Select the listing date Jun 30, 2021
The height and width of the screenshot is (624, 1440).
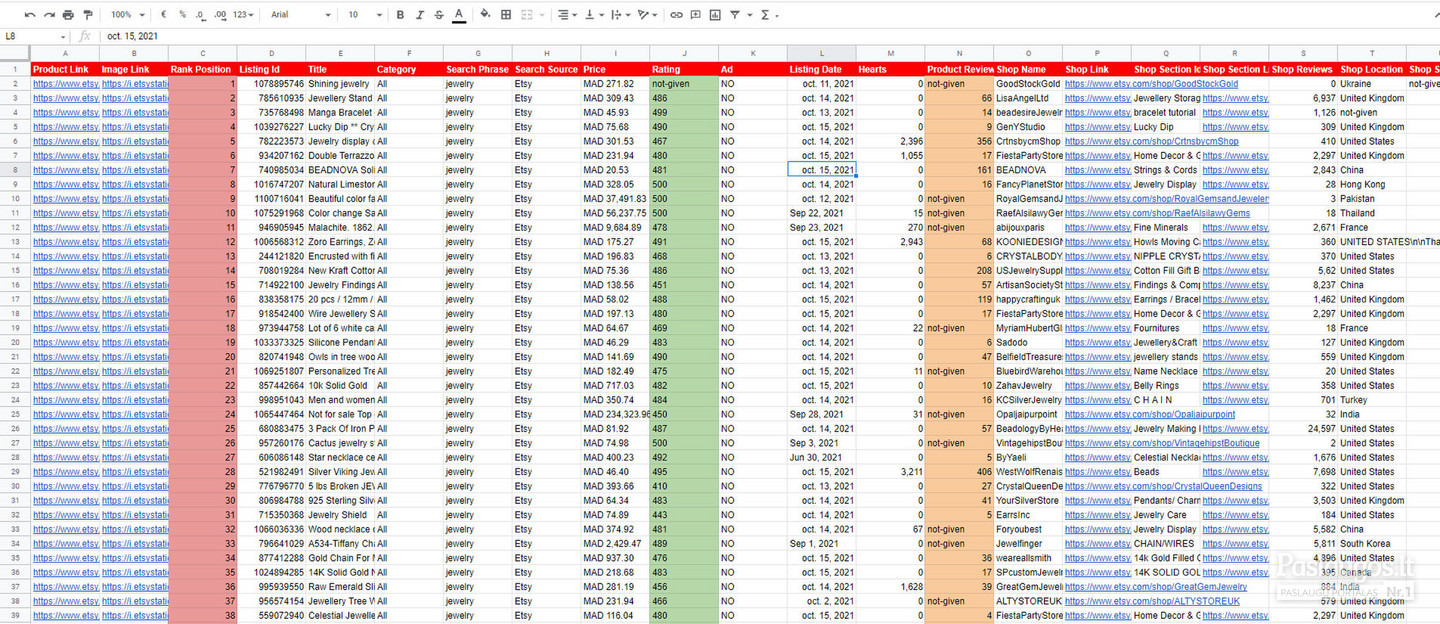tap(822, 457)
